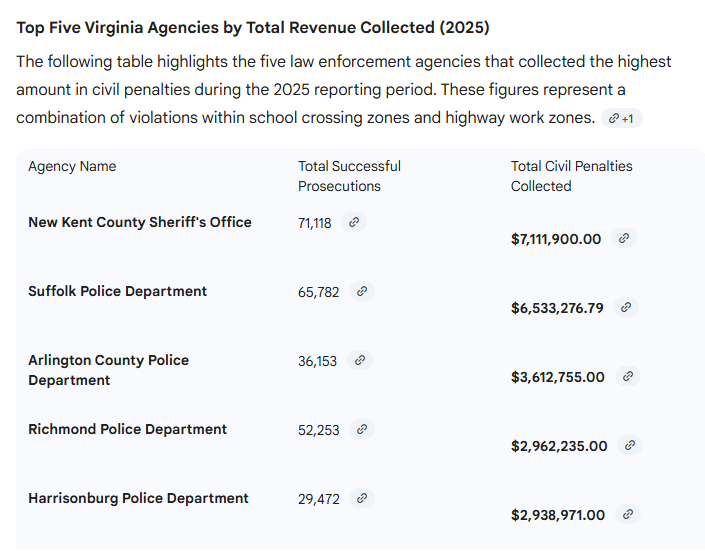This screenshot has width=705, height=552.
Task: Click Arlington County Police Department agency name
Action: pos(108,370)
